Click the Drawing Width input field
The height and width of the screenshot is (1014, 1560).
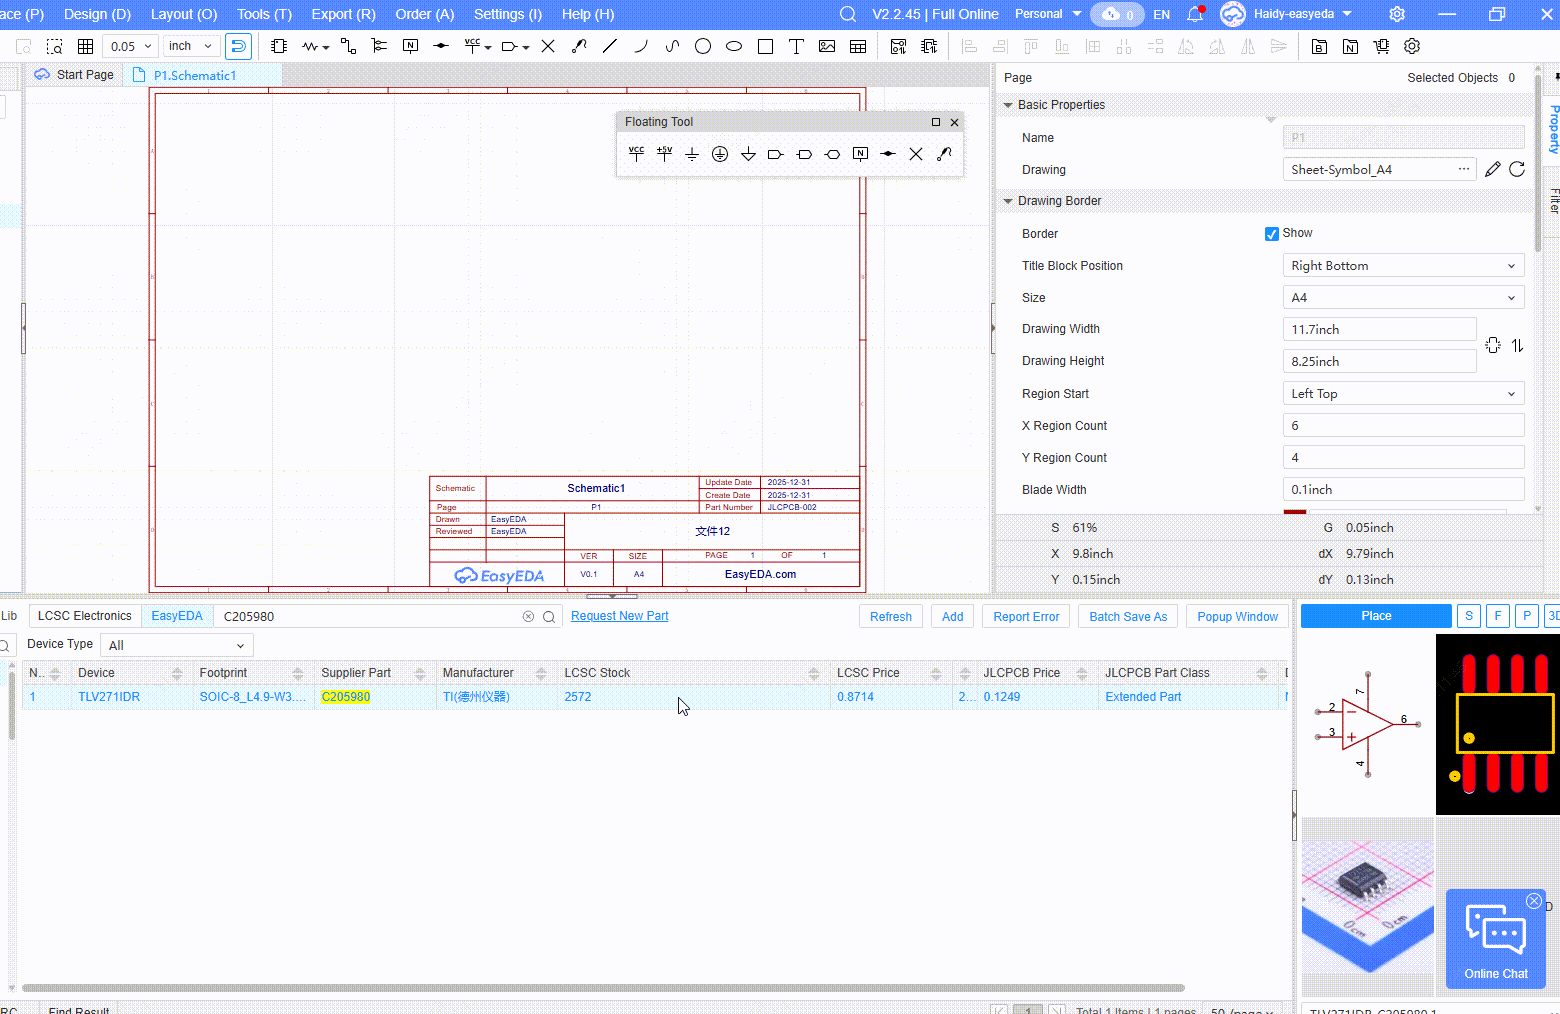[x=1378, y=330]
